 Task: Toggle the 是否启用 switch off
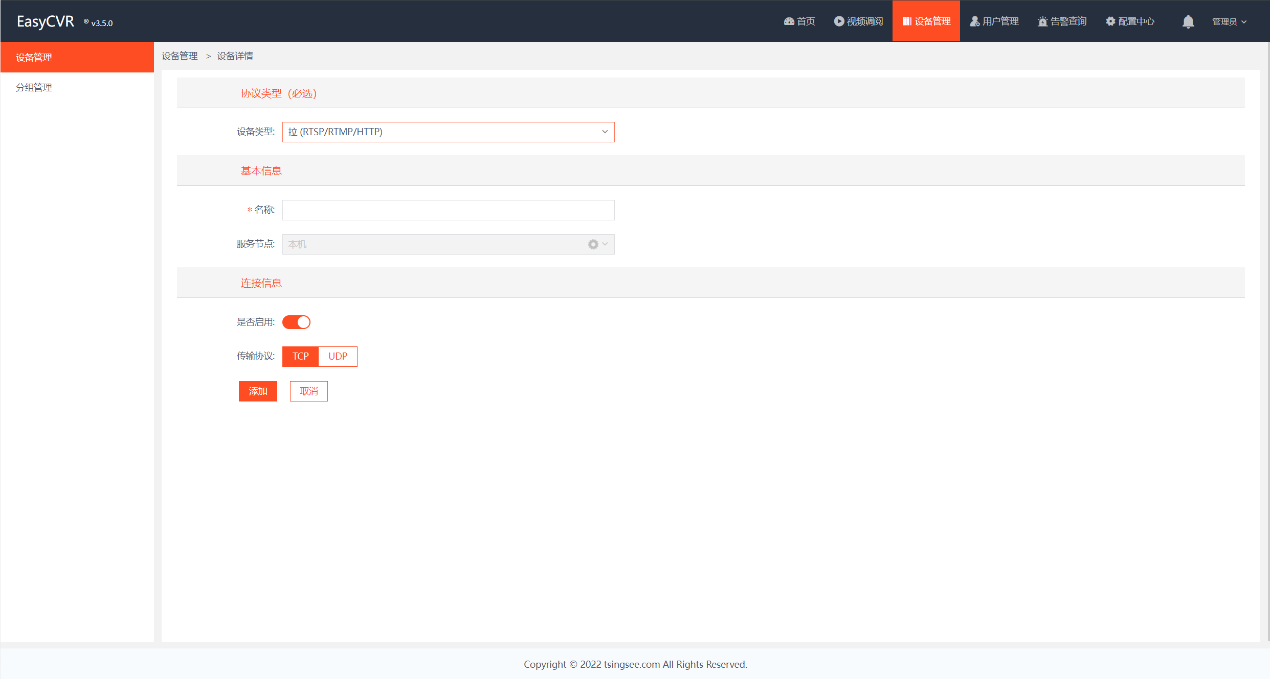tap(297, 322)
